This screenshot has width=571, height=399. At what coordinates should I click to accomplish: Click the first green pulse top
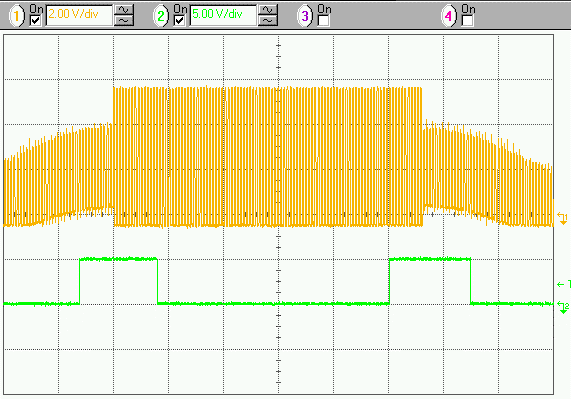[118, 259]
